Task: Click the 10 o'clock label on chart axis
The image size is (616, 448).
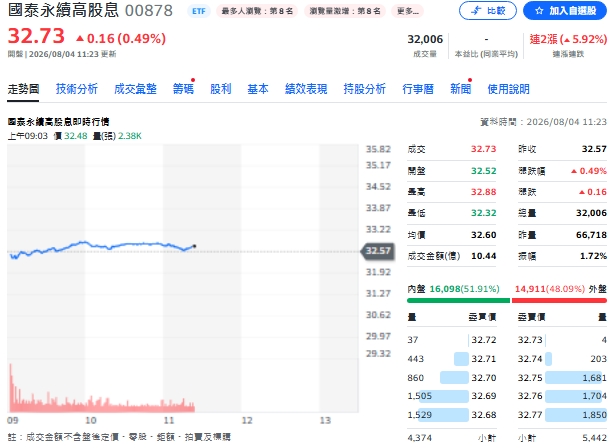Action: (x=91, y=421)
